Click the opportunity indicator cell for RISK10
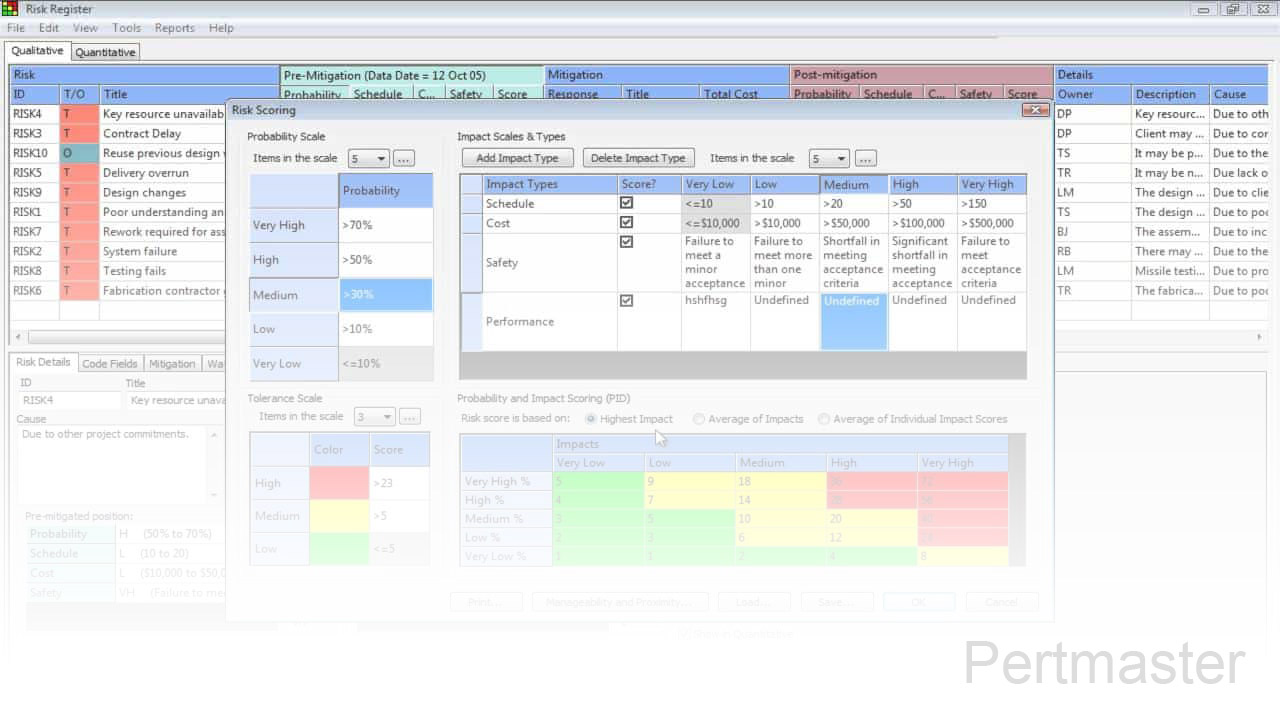Screen dimensions: 1280x720 (x=80, y=153)
